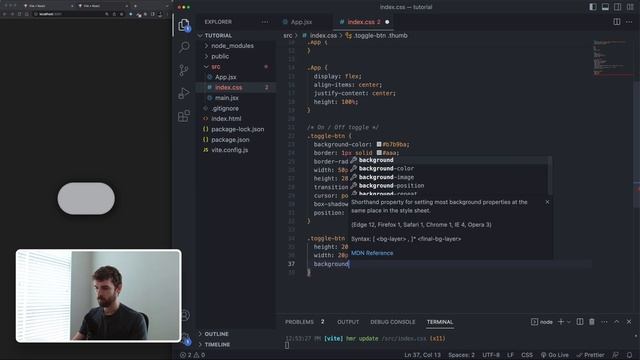Open the Search view icon
This screenshot has height=360, width=640.
tap(184, 47)
